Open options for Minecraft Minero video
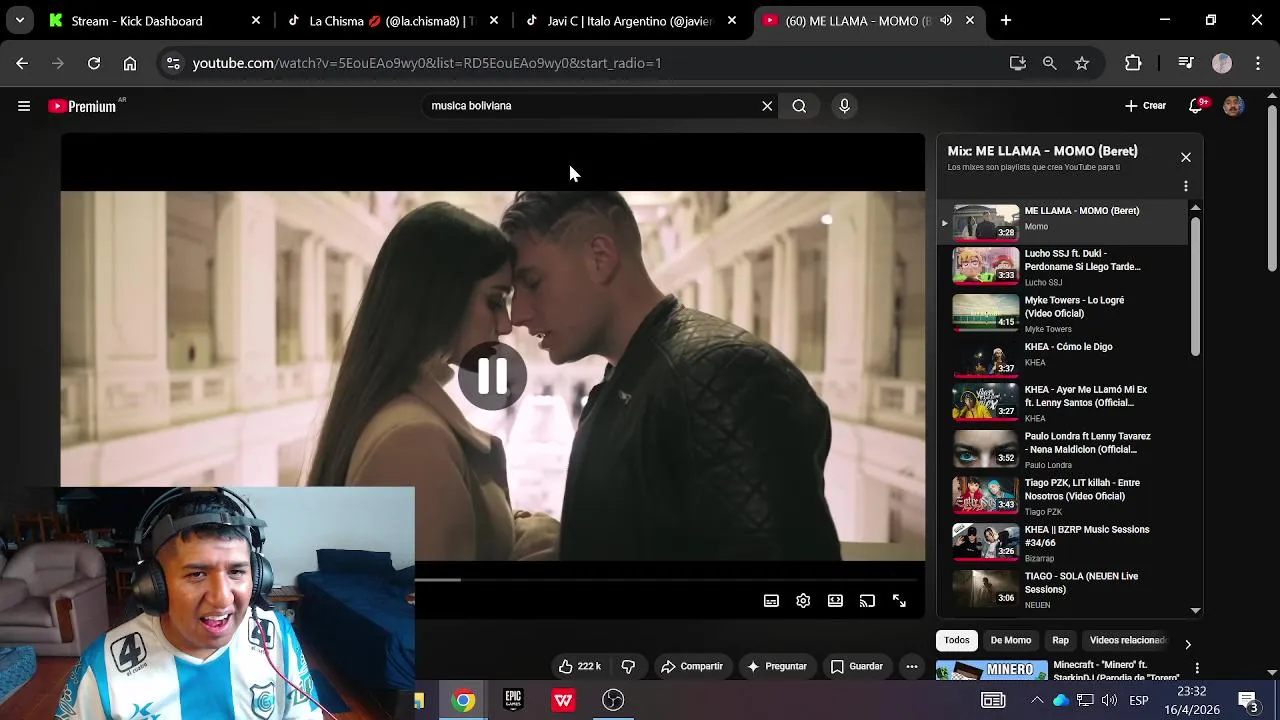1280x720 pixels. coord(1197,668)
